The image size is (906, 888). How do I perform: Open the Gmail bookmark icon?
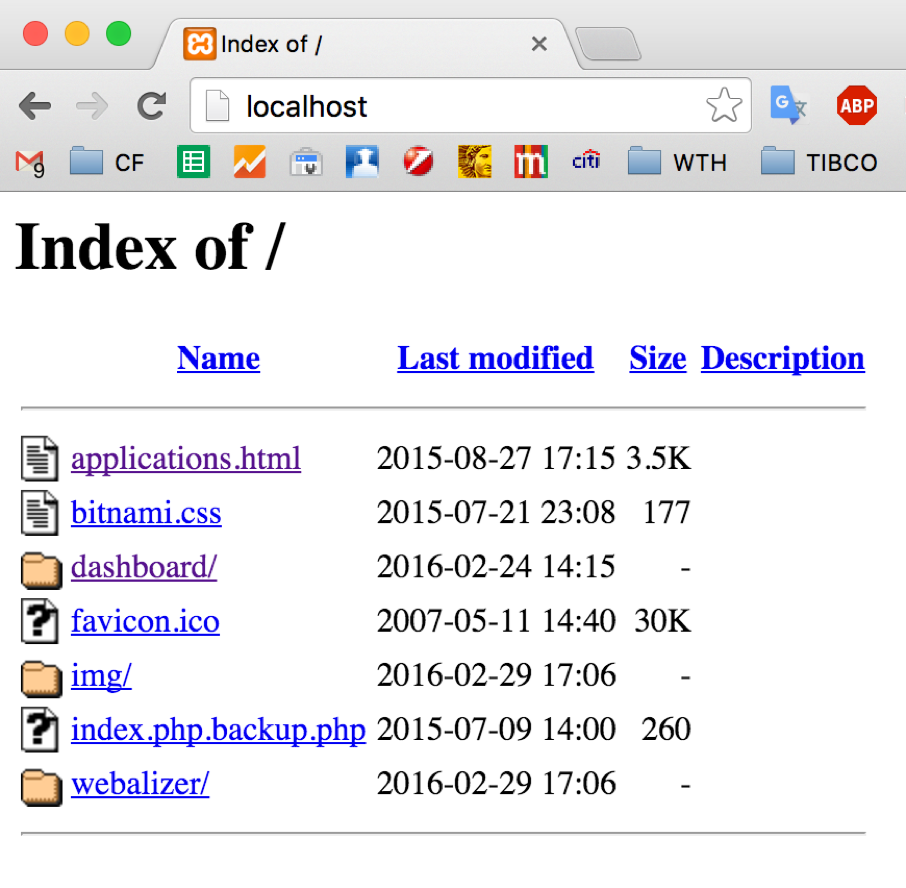tap(30, 161)
